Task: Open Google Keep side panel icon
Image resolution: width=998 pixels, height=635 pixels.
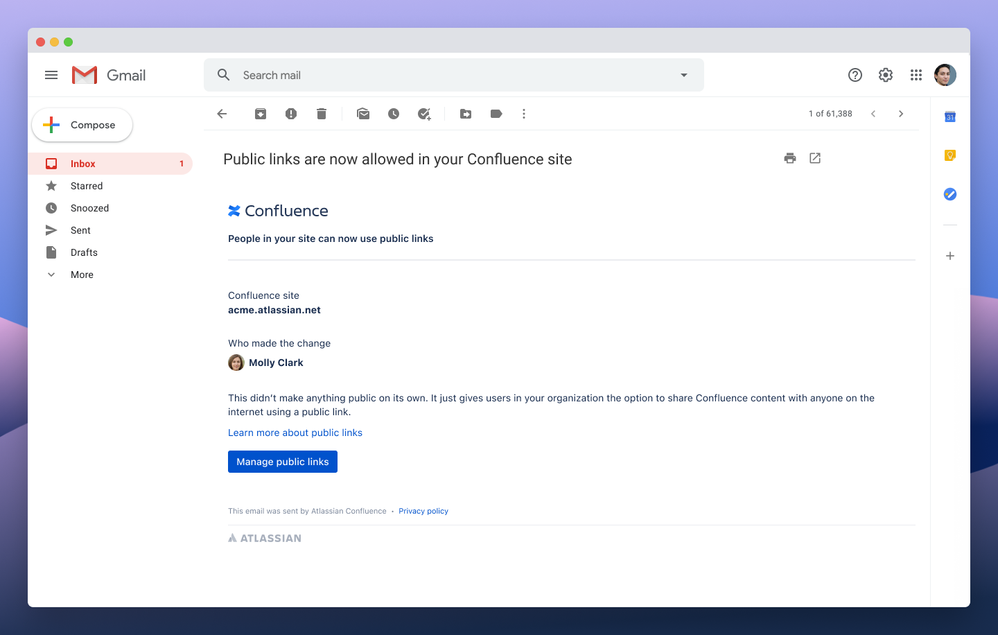Action: tap(950, 155)
